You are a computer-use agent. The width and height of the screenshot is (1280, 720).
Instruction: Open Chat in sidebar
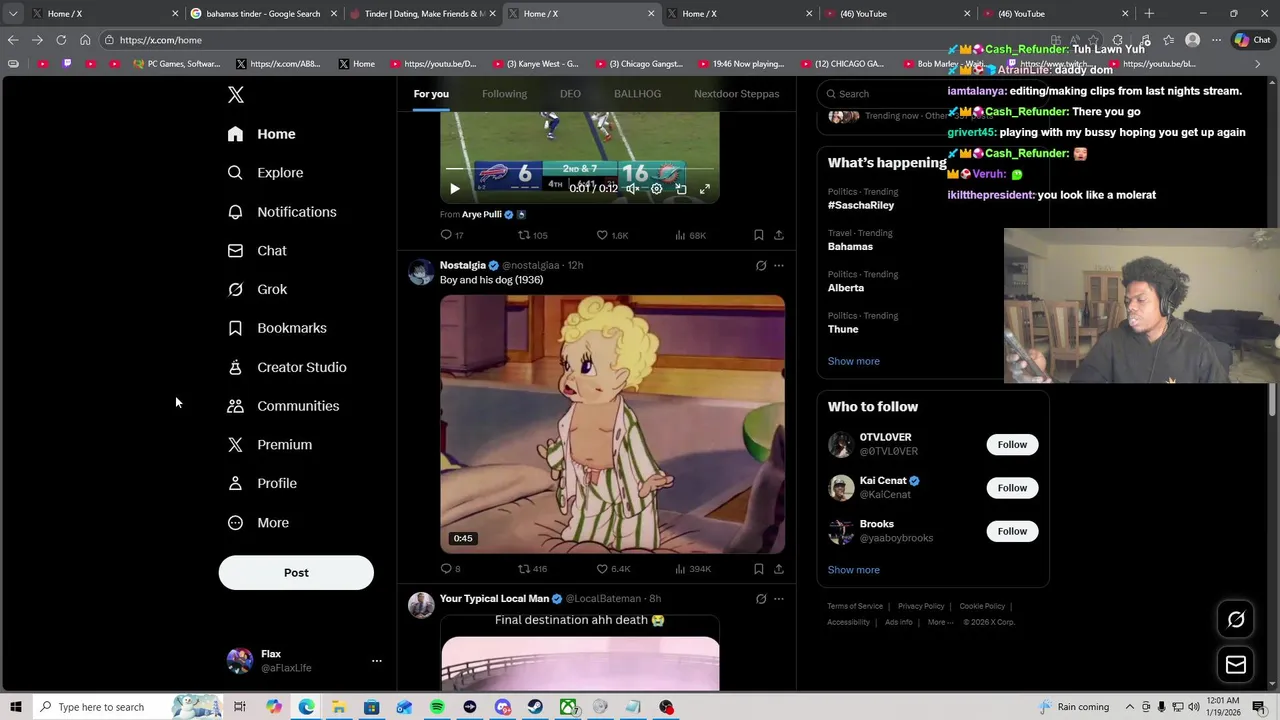point(257,251)
